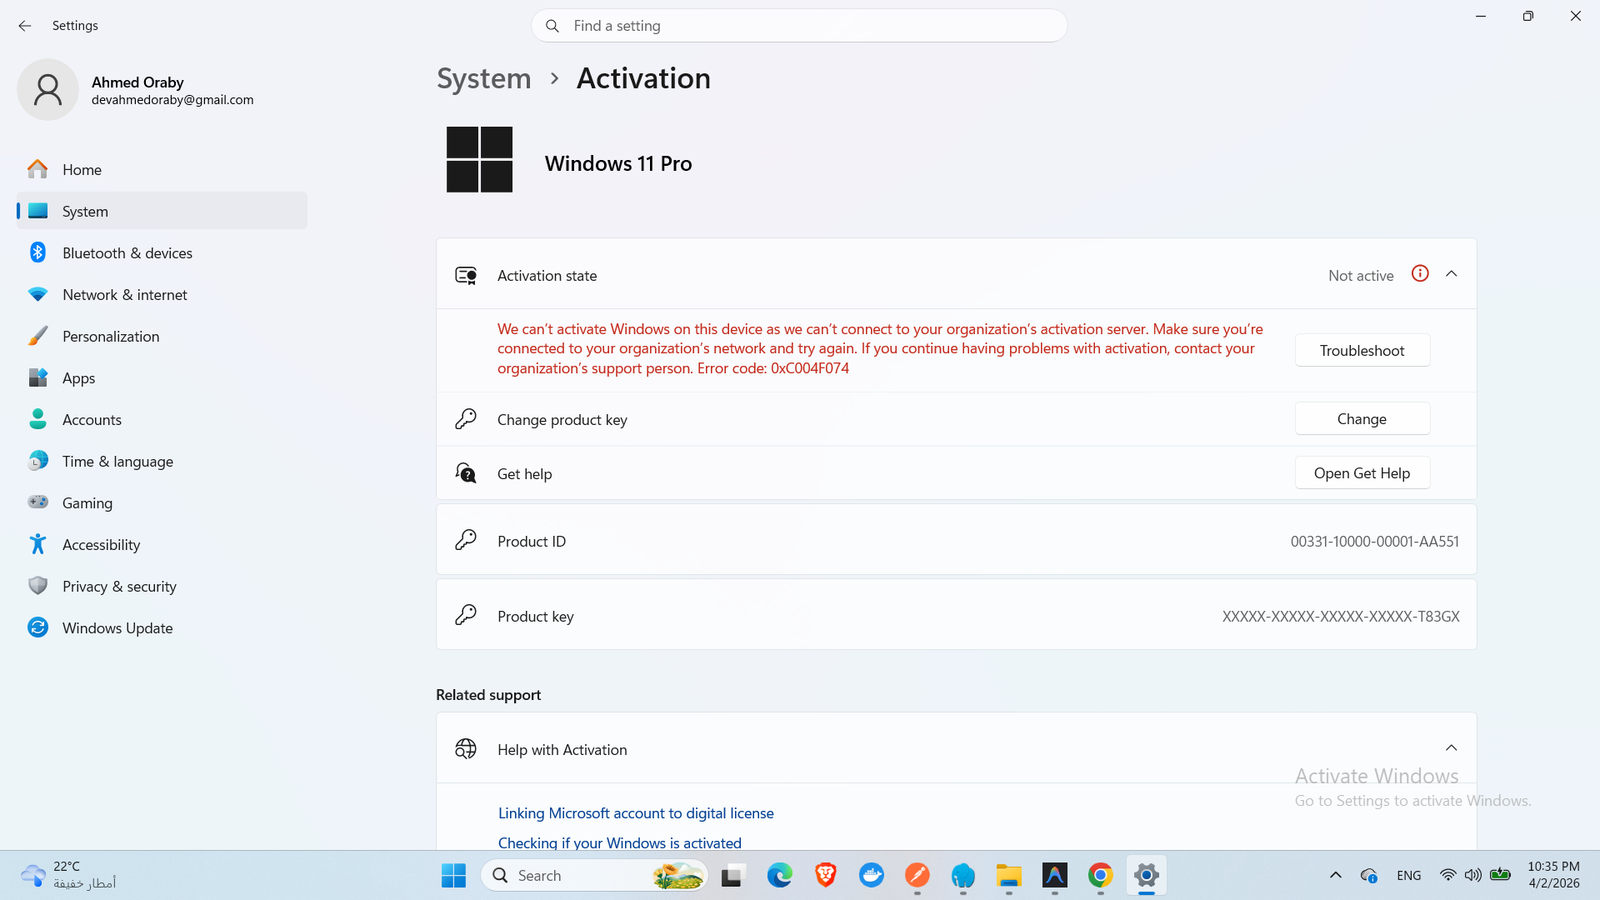Focus the Find a setting search box
This screenshot has width=1600, height=900.
(799, 26)
